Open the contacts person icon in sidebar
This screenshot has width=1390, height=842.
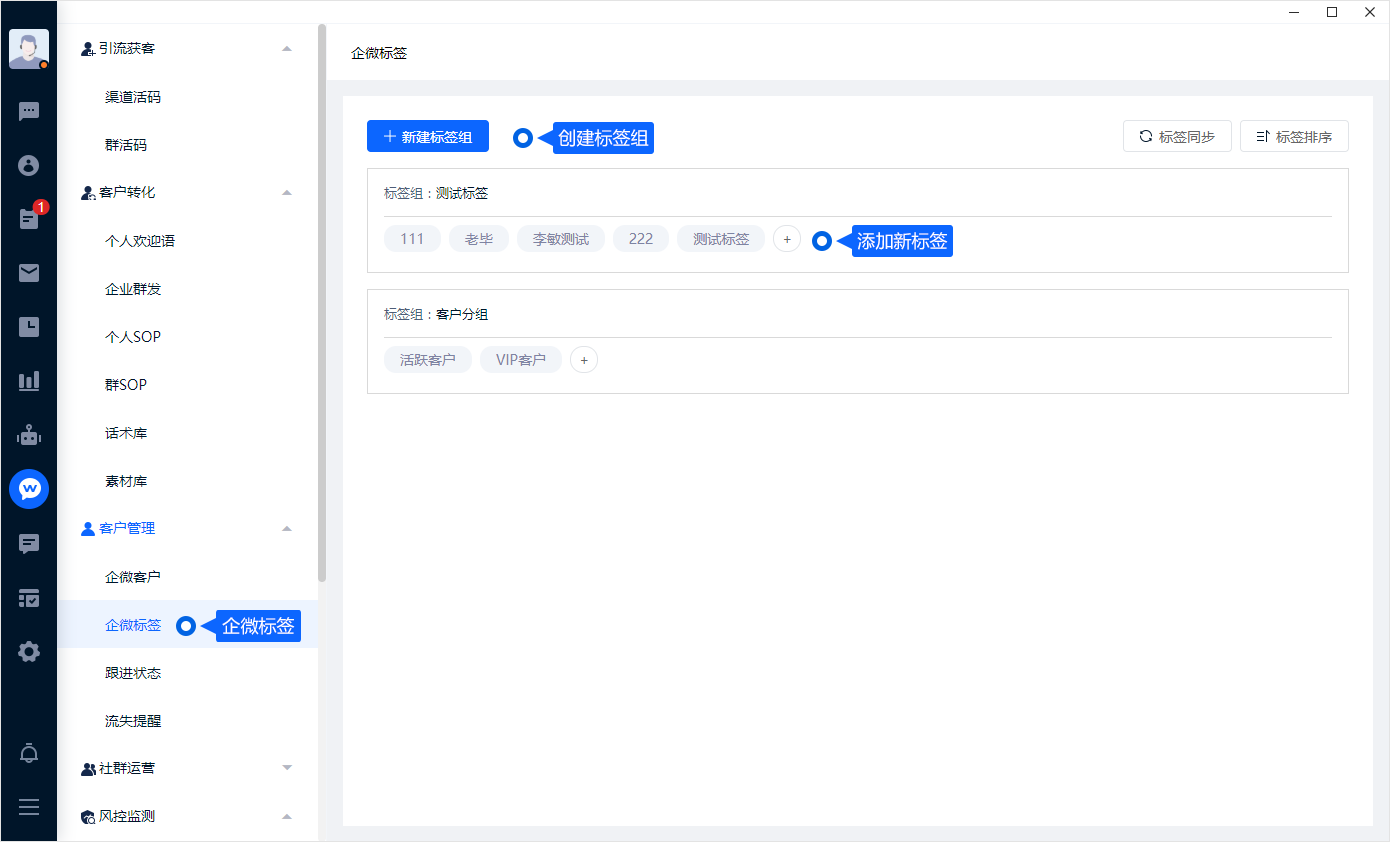pyautogui.click(x=29, y=165)
